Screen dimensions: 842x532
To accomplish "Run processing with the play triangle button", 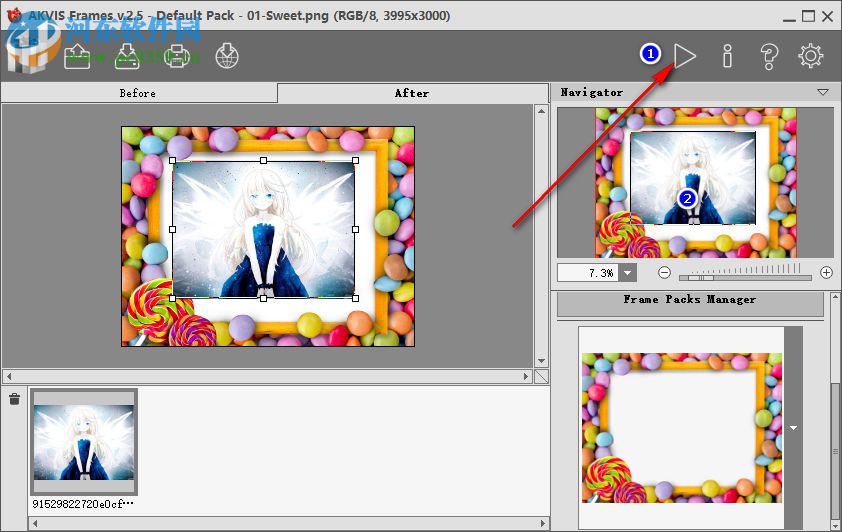I will 685,56.
